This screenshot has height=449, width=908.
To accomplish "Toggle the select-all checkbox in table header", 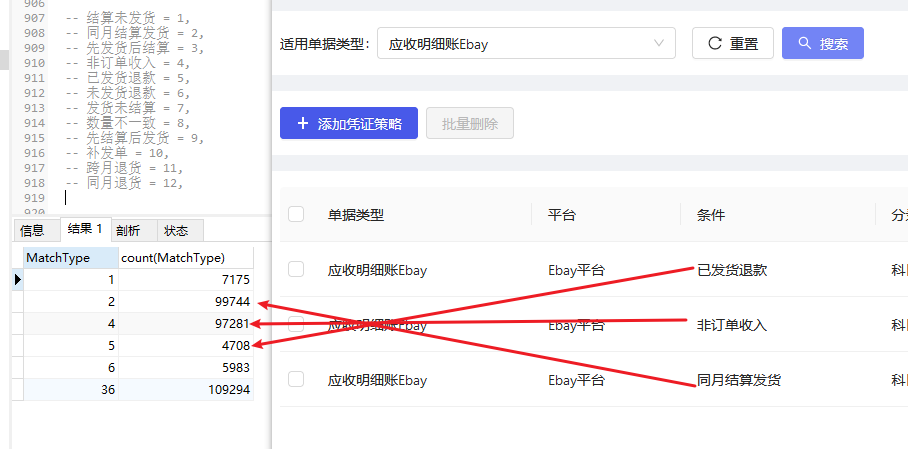I will pyautogui.click(x=296, y=214).
